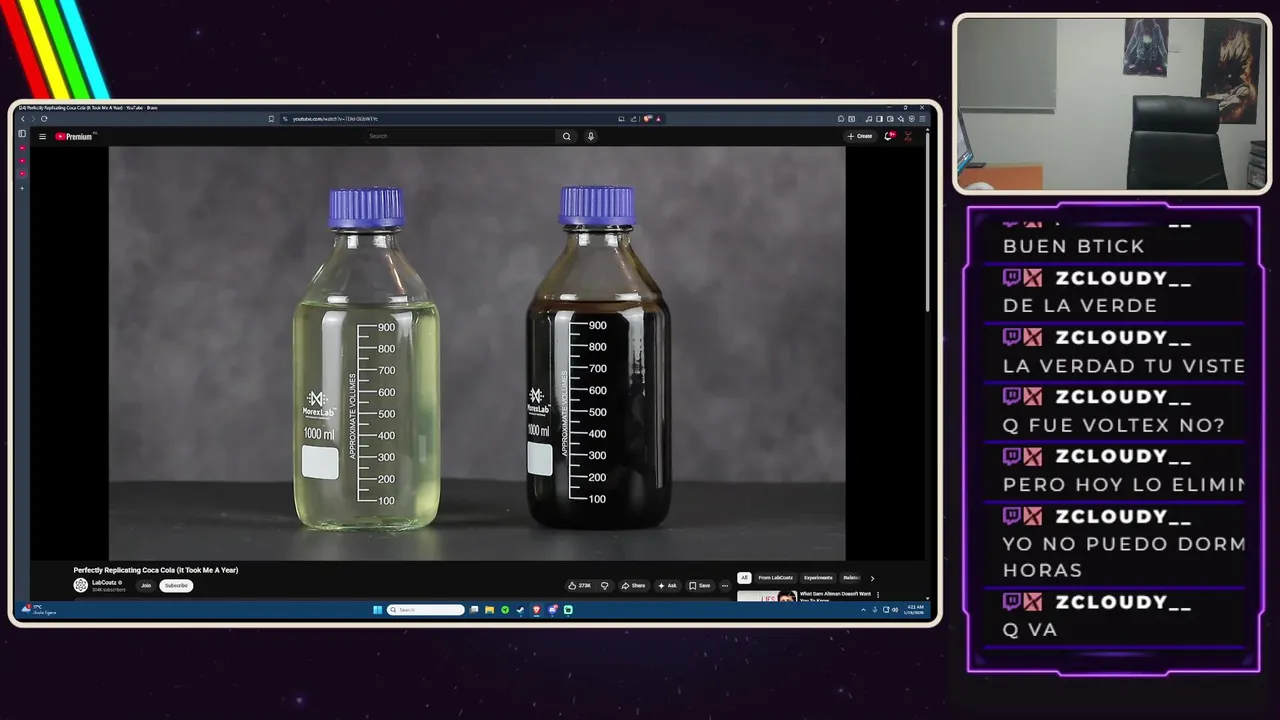Click the Windows taskbar search box
This screenshot has height=720, width=1280.
[426, 610]
